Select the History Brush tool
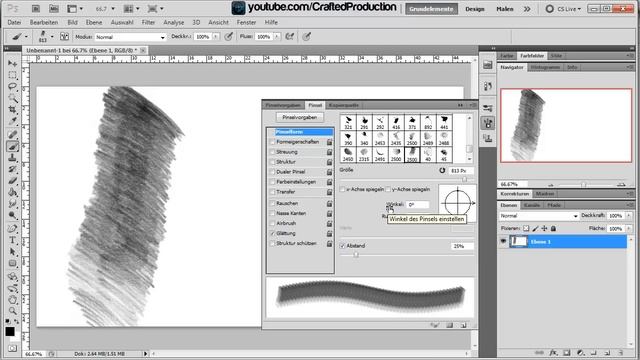 pos(12,169)
